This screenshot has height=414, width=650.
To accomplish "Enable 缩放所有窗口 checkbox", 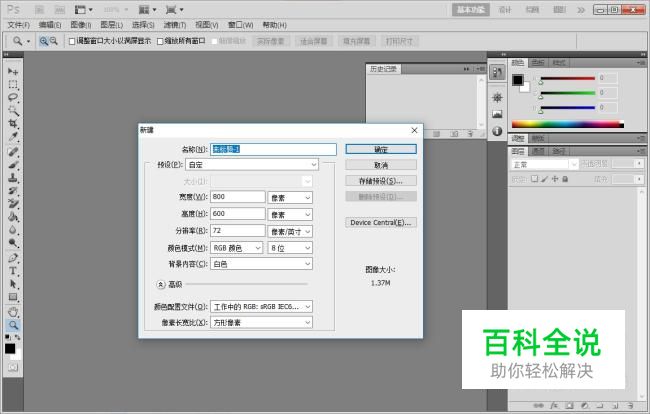I will (160, 41).
